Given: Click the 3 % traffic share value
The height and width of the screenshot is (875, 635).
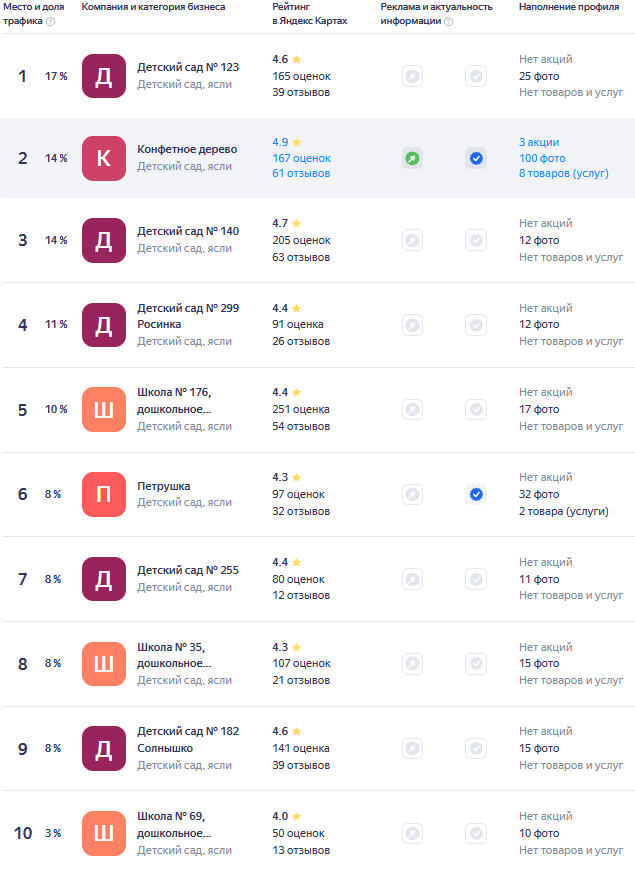Looking at the screenshot, I should (x=53, y=833).
